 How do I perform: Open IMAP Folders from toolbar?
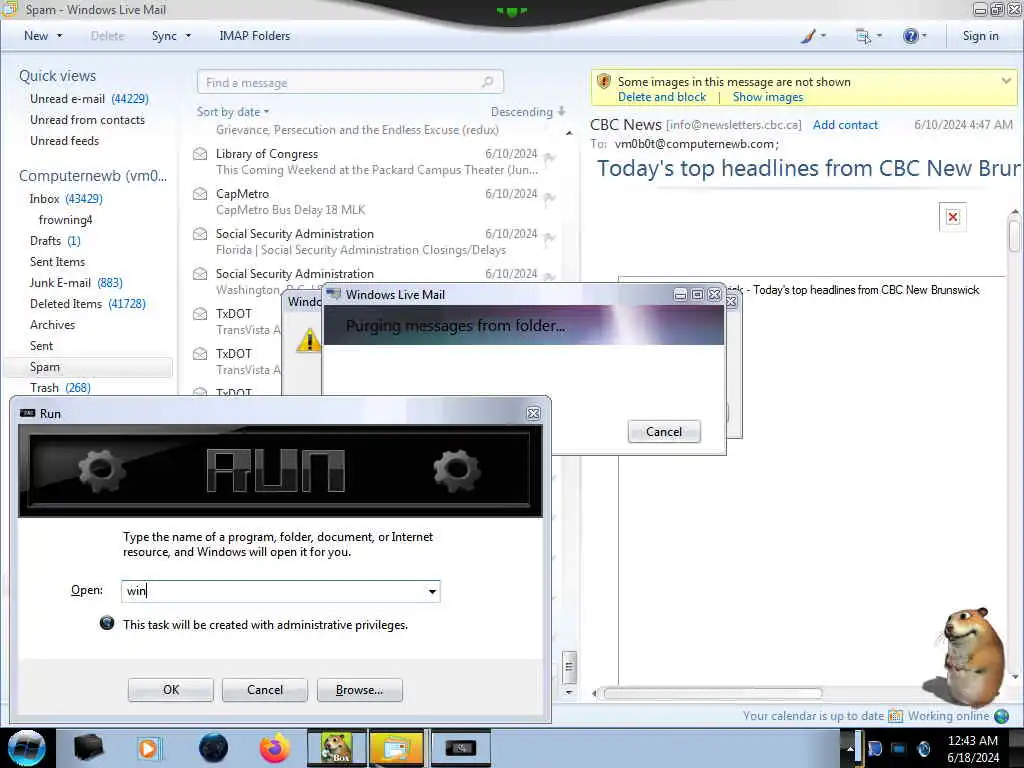[x=255, y=36]
